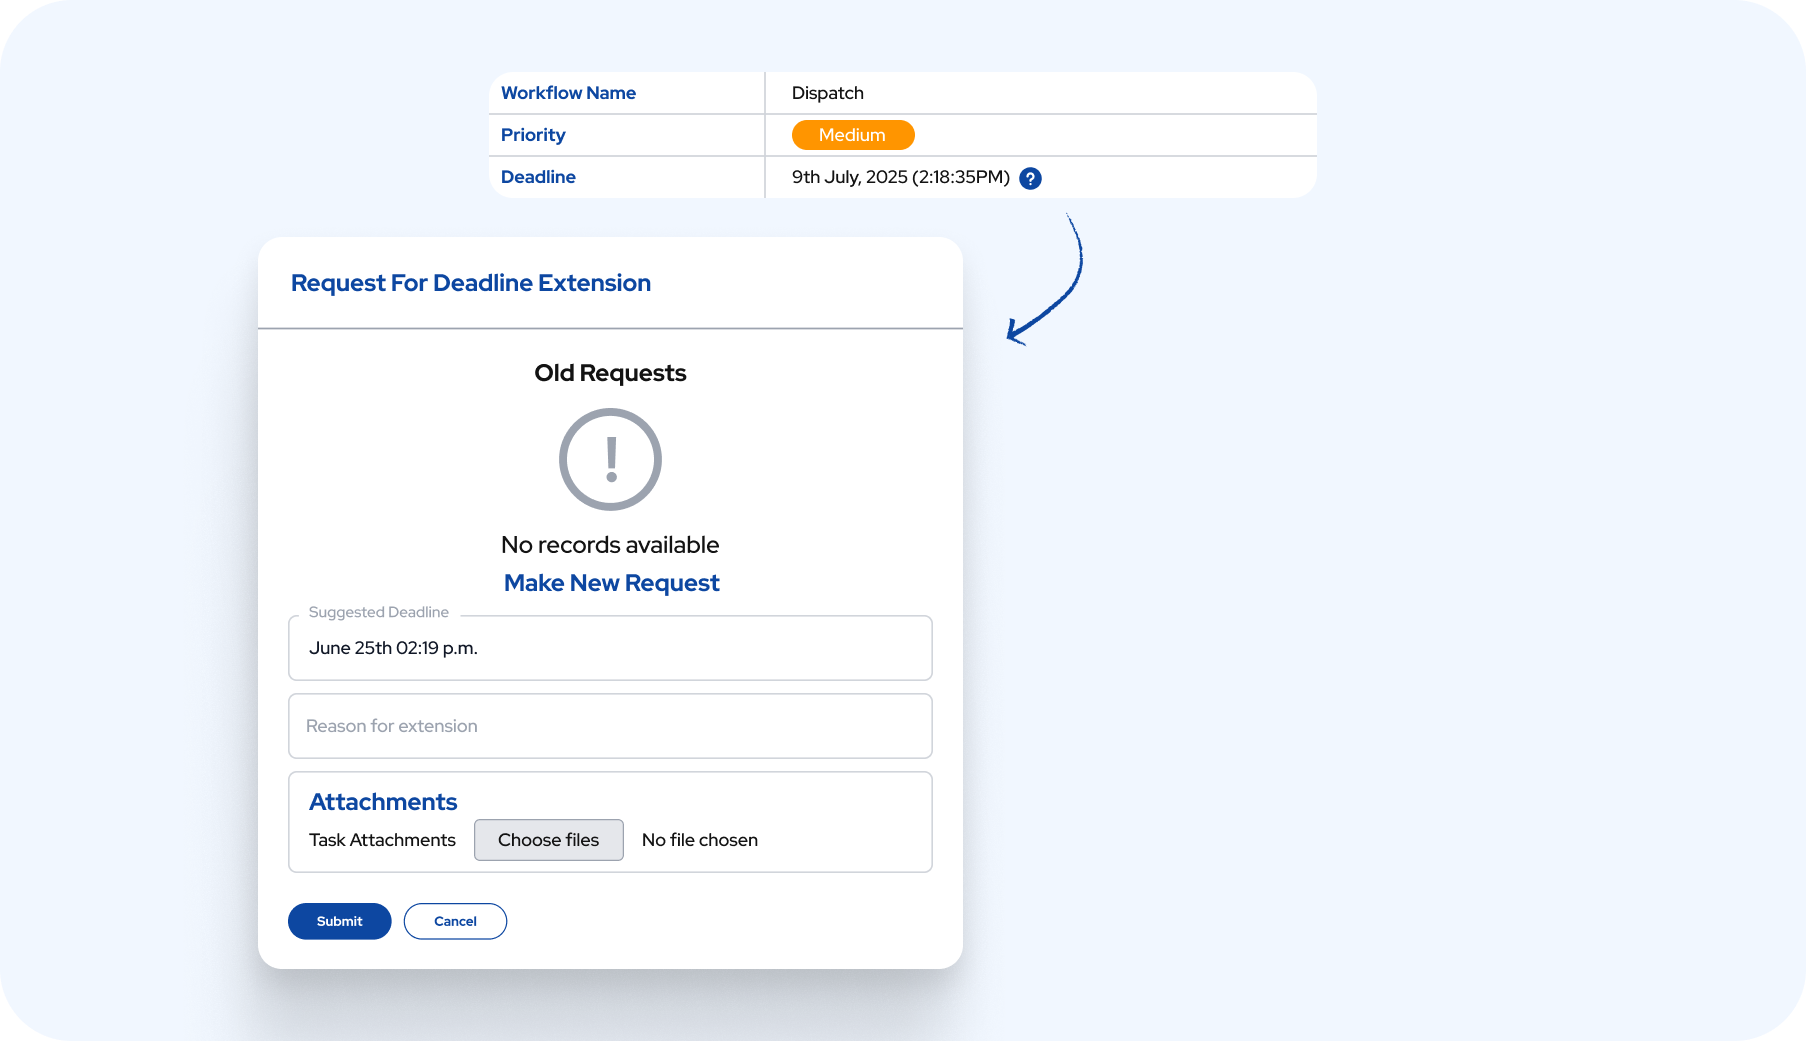Click the No file chosen text

699,840
